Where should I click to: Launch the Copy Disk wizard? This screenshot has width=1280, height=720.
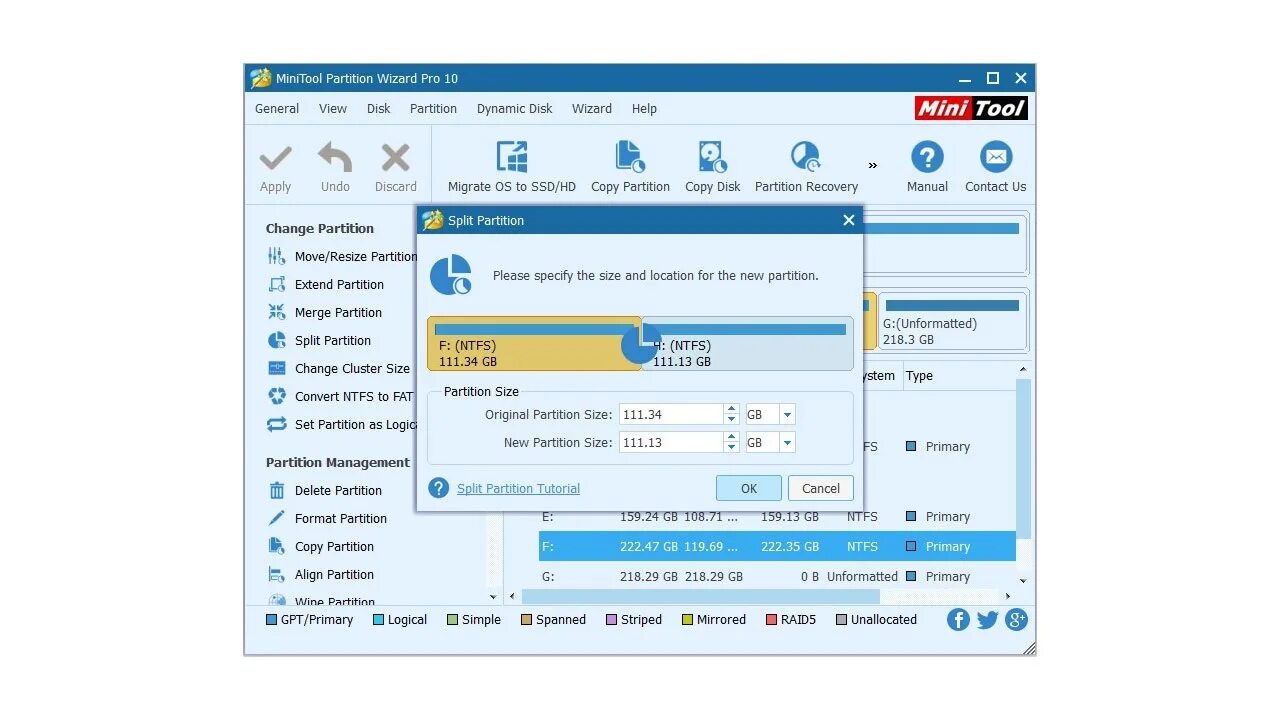point(713,167)
